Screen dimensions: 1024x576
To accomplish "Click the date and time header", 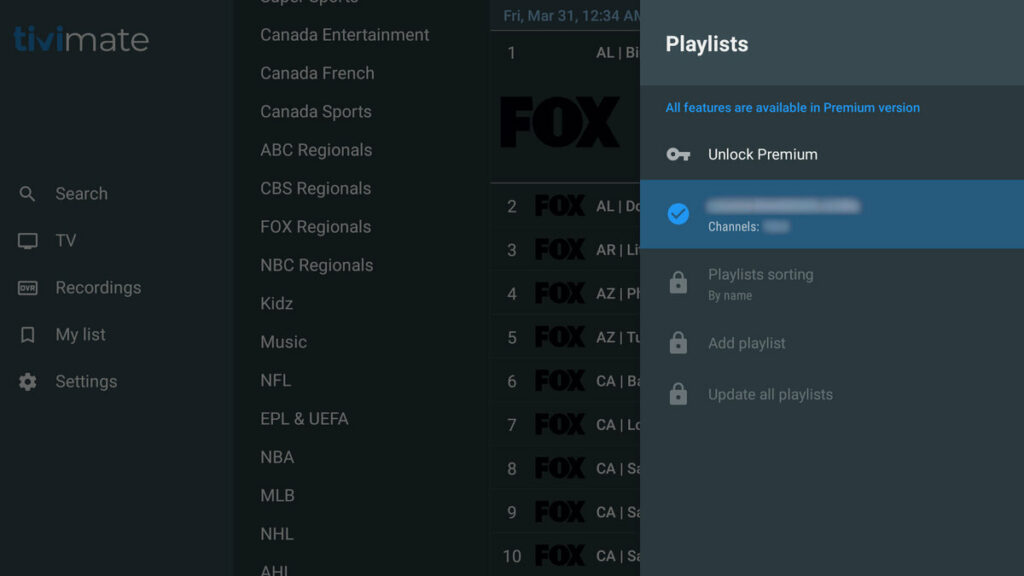I will (x=571, y=16).
